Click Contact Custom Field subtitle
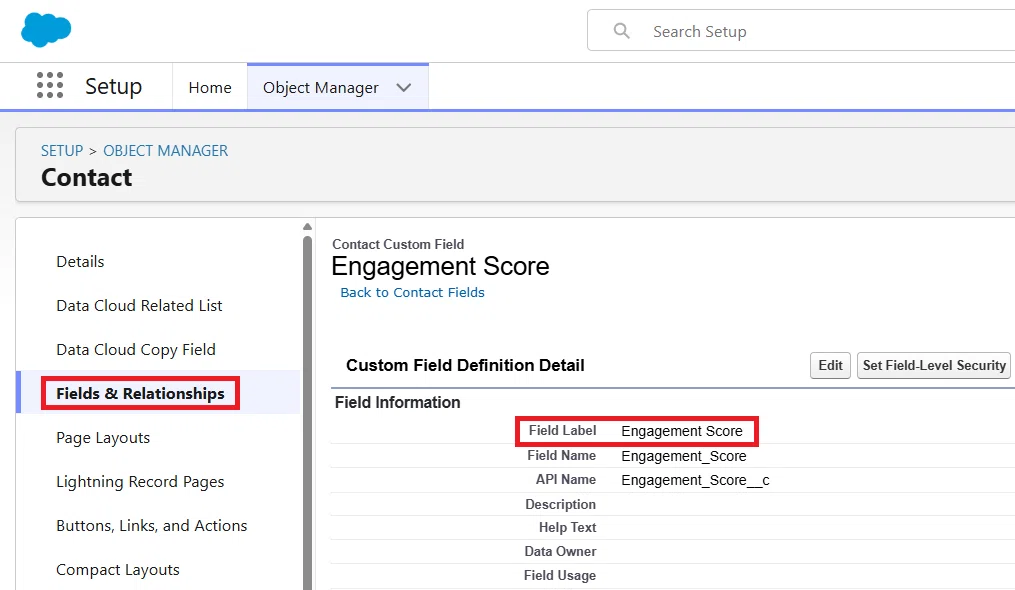Viewport: 1015px width, 590px height. (398, 244)
